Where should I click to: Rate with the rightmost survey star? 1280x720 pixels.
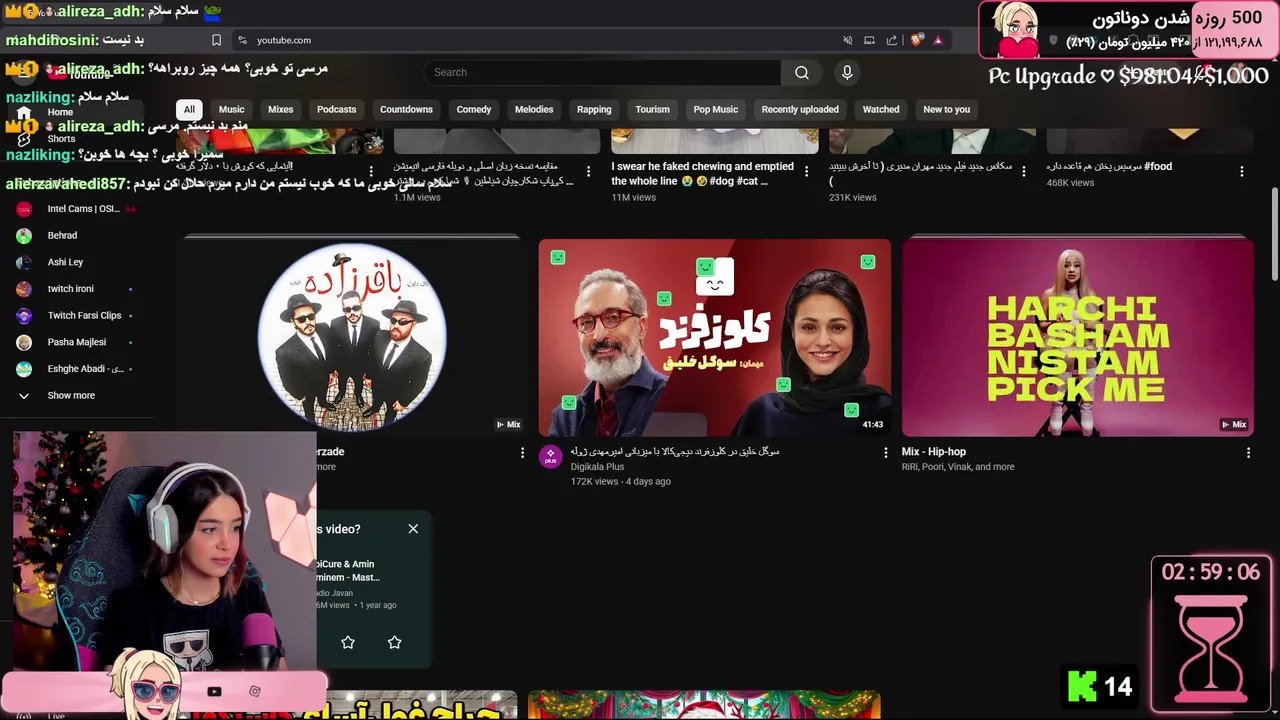click(394, 642)
